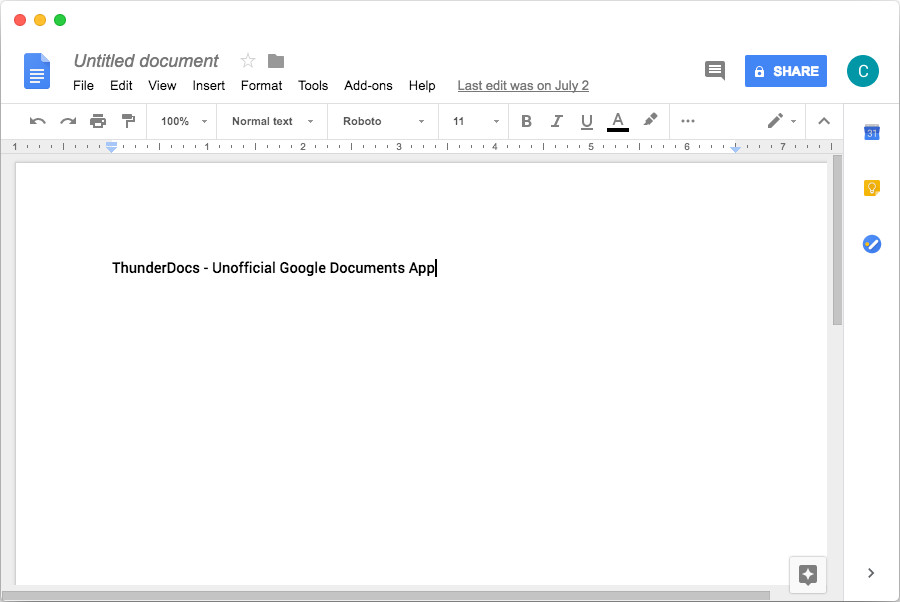Hide the menus with the up chevron
900x602 pixels.
(824, 121)
